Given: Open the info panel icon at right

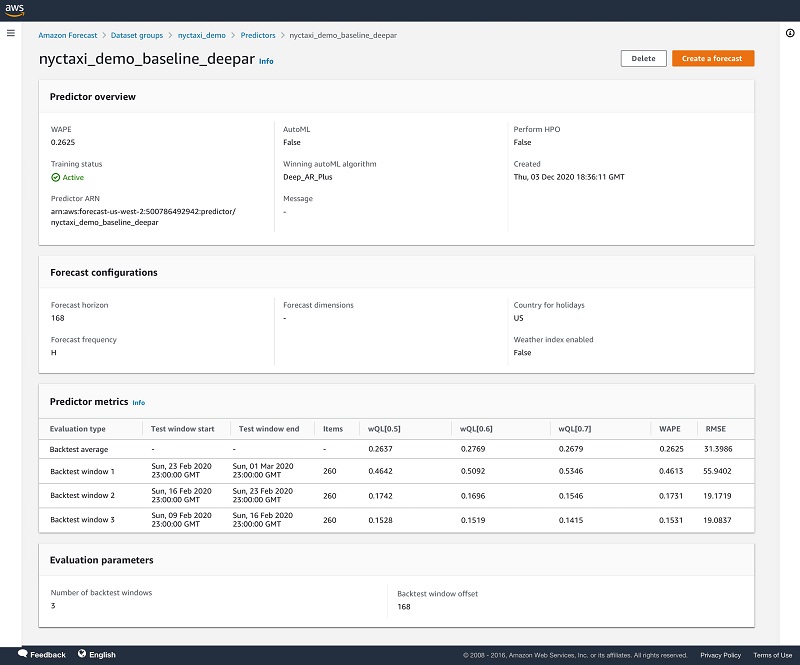Looking at the screenshot, I should coord(790,33).
